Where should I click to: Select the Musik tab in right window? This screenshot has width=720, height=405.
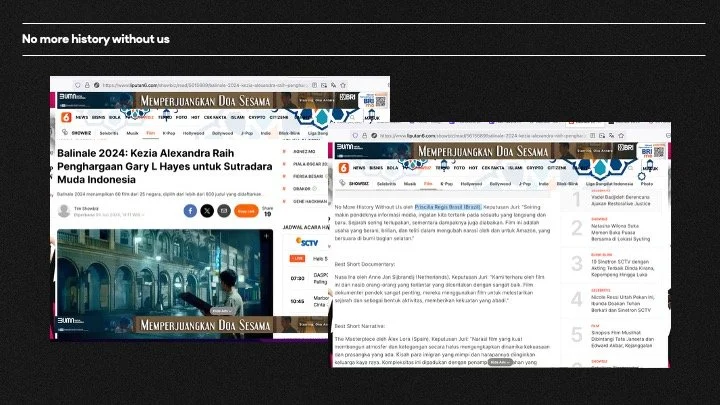click(x=410, y=184)
